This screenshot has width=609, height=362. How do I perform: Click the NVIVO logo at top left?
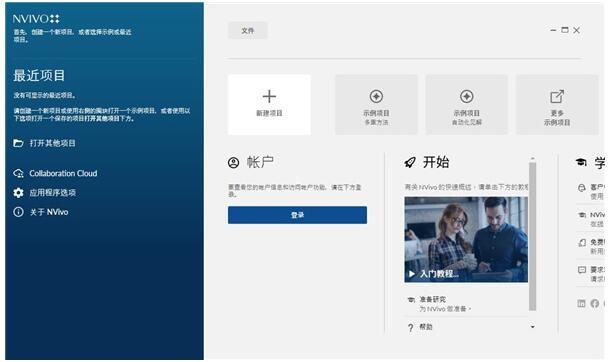pyautogui.click(x=36, y=19)
